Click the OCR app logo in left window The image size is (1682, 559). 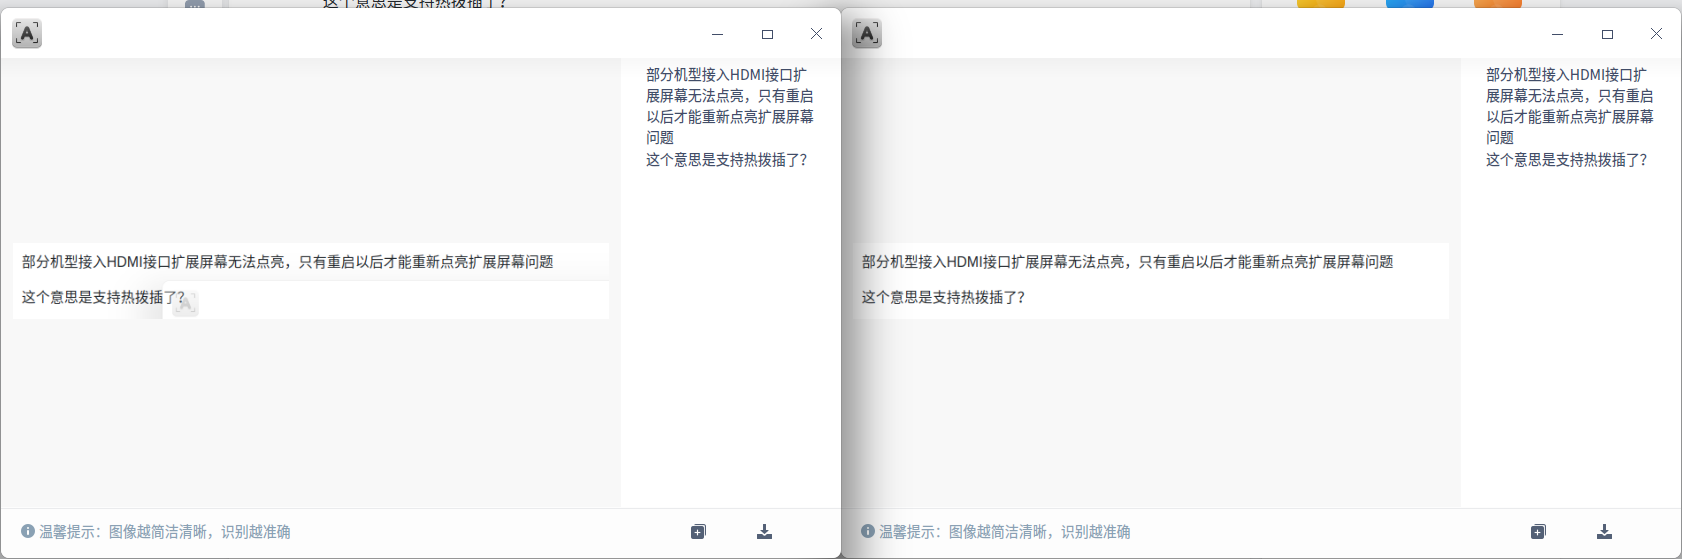[x=27, y=34]
